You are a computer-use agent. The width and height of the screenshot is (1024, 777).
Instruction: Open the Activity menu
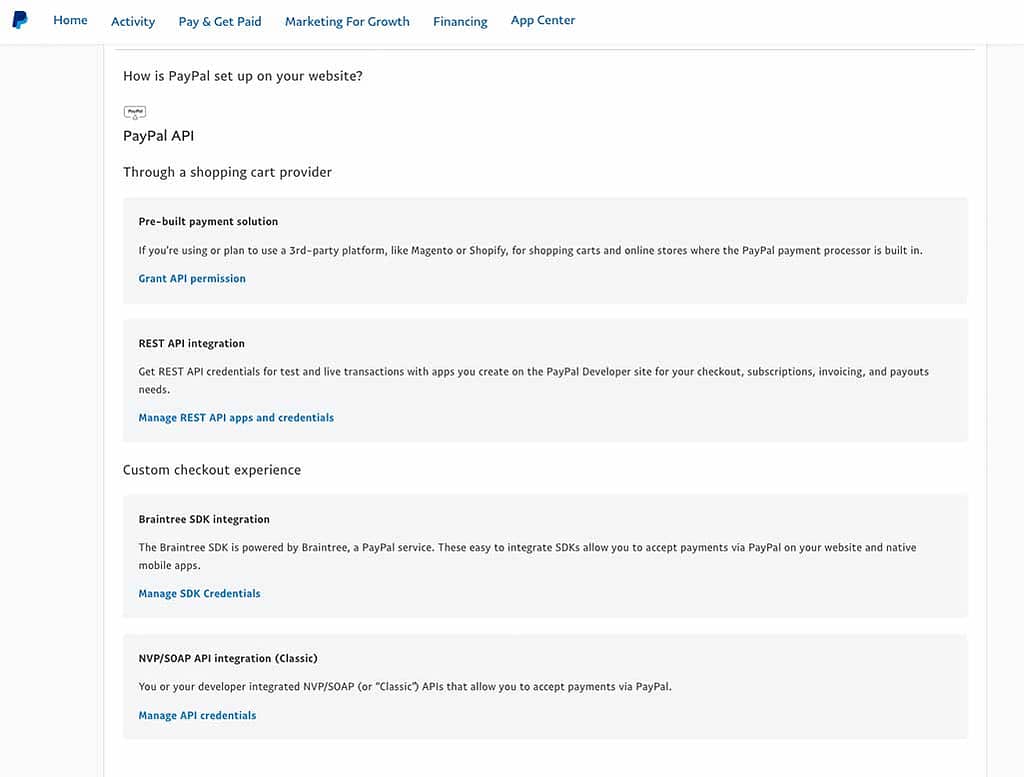pyautogui.click(x=133, y=22)
